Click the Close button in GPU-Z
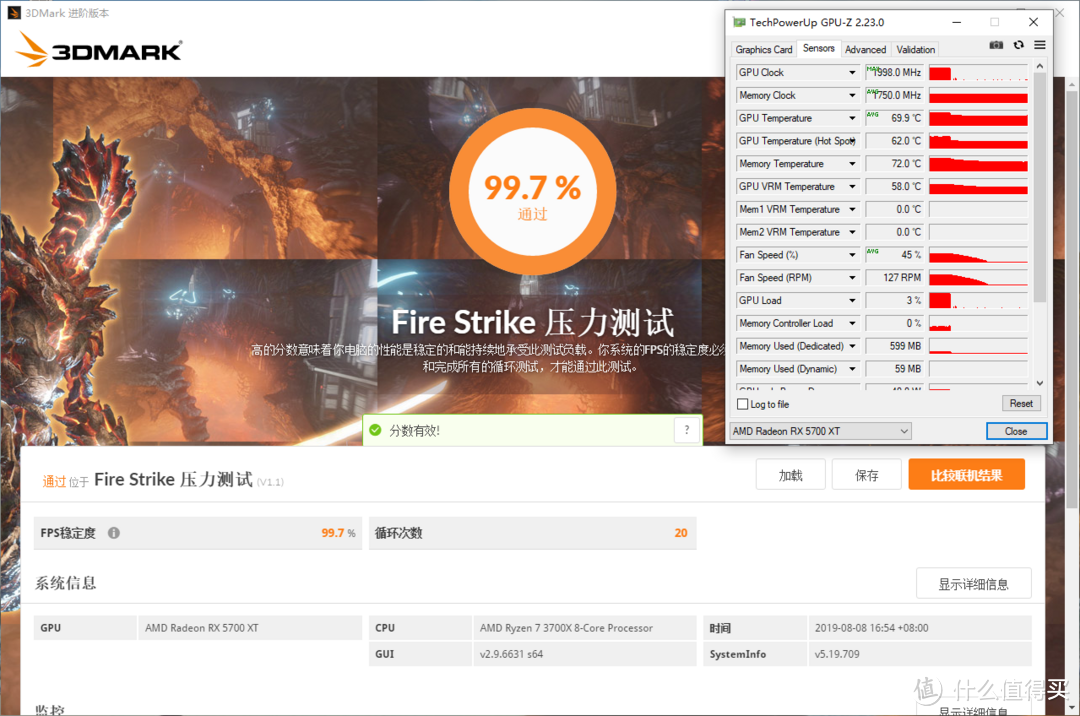1080x716 pixels. pyautogui.click(x=1016, y=431)
